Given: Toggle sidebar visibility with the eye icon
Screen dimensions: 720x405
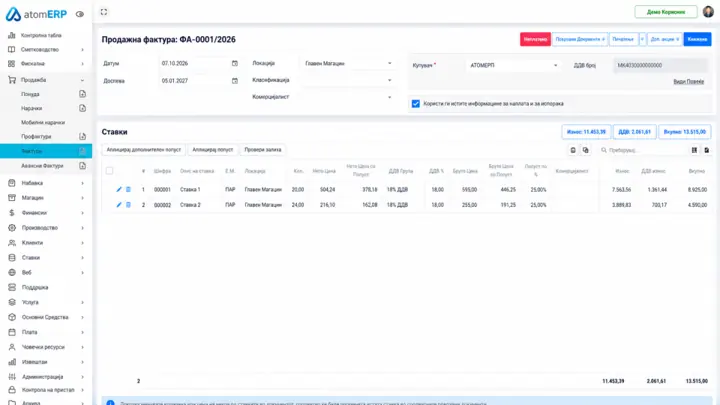Looking at the screenshot, I should tap(80, 14).
